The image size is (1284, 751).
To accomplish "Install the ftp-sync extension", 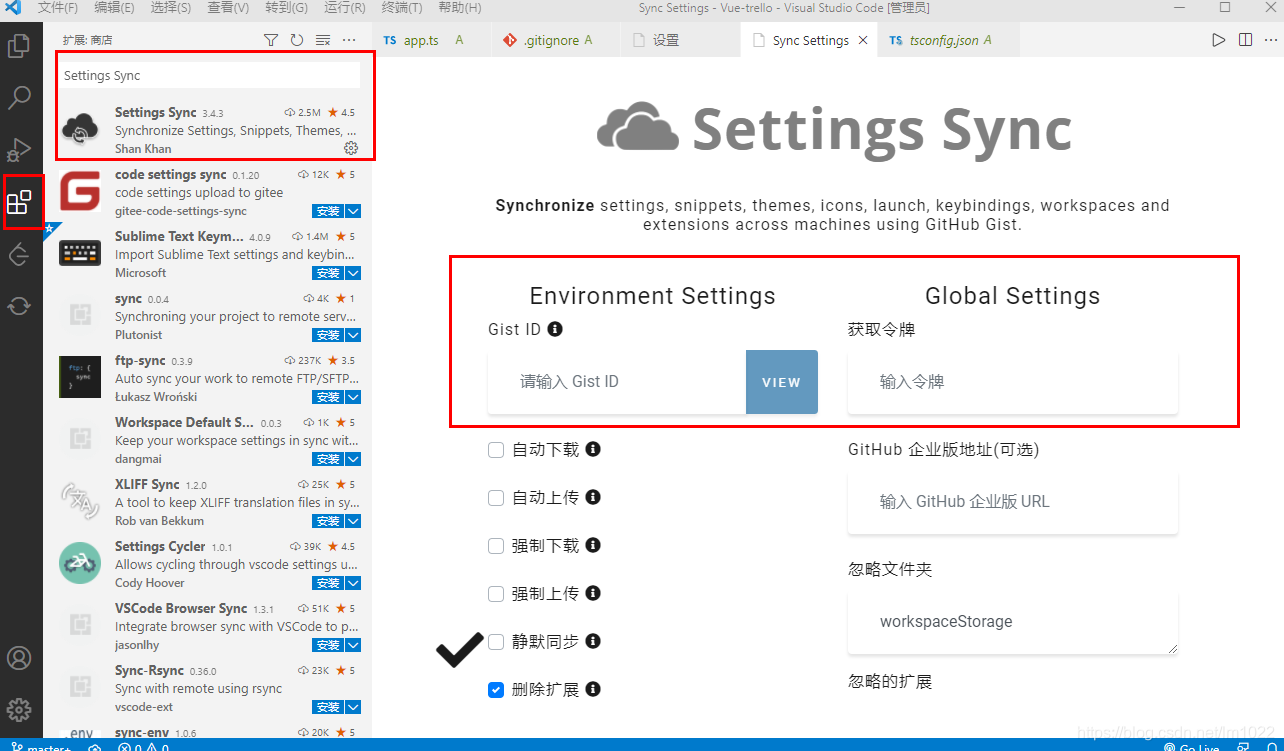I will click(328, 397).
